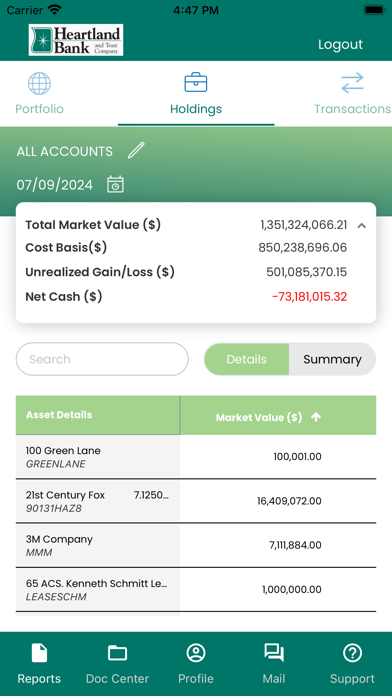Tap the Cost Basis value 850,238,696.06

pos(302,248)
